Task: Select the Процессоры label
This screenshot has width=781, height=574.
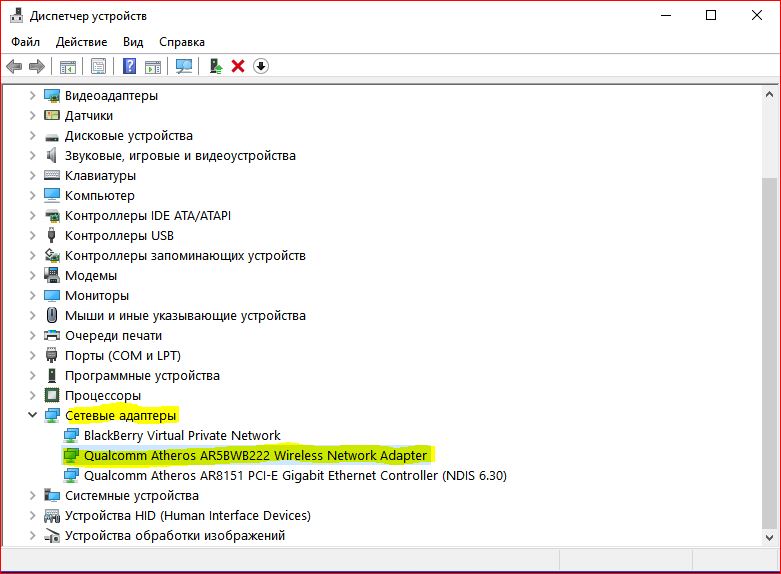Action: click(x=103, y=396)
